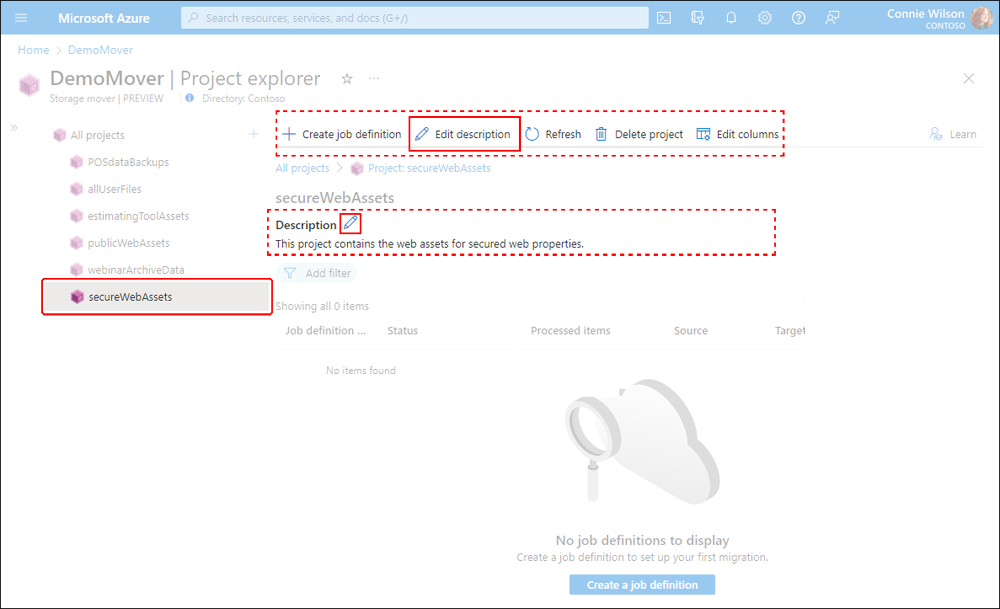Select publicWebAssets project

tap(120, 243)
